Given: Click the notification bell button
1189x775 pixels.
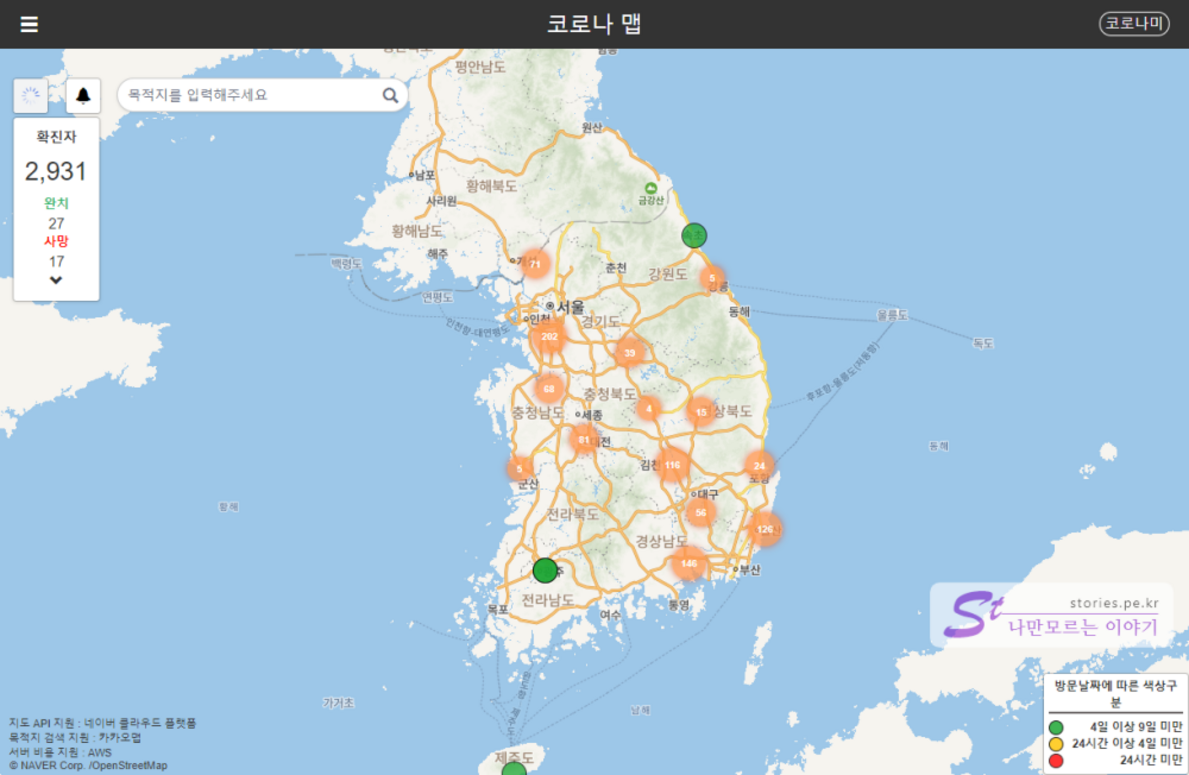Looking at the screenshot, I should pyautogui.click(x=83, y=96).
